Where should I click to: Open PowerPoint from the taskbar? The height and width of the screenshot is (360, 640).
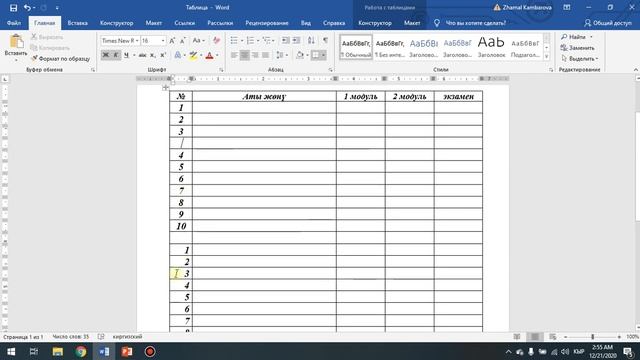(127, 351)
